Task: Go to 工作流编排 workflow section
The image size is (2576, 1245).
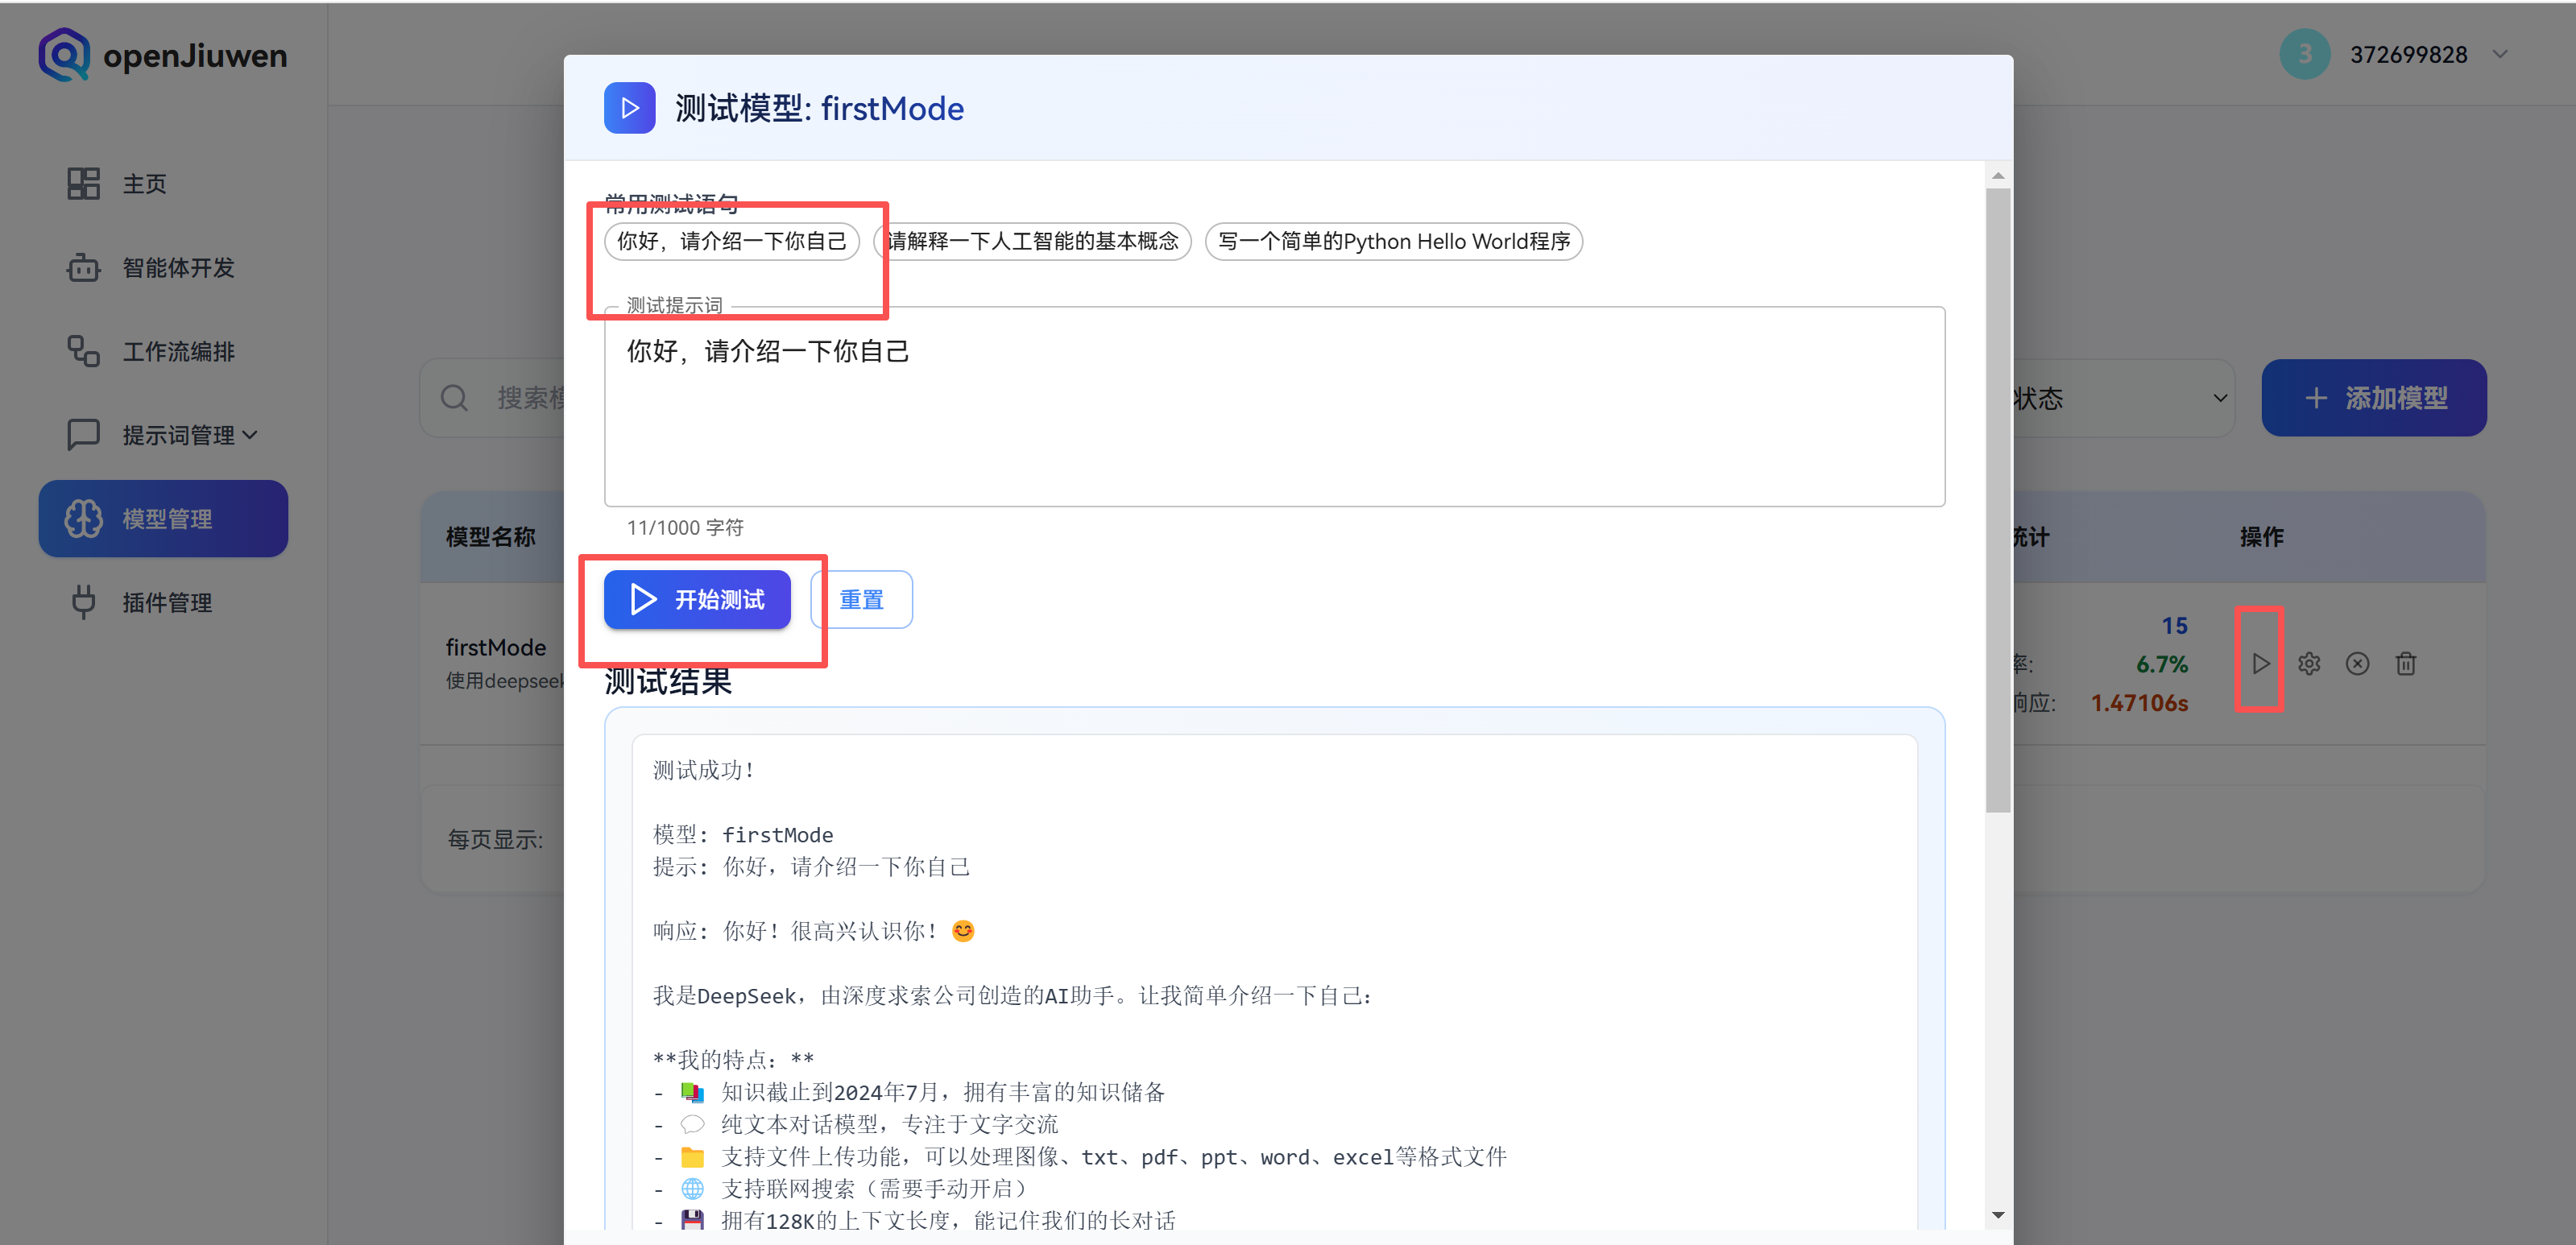Action: point(178,352)
